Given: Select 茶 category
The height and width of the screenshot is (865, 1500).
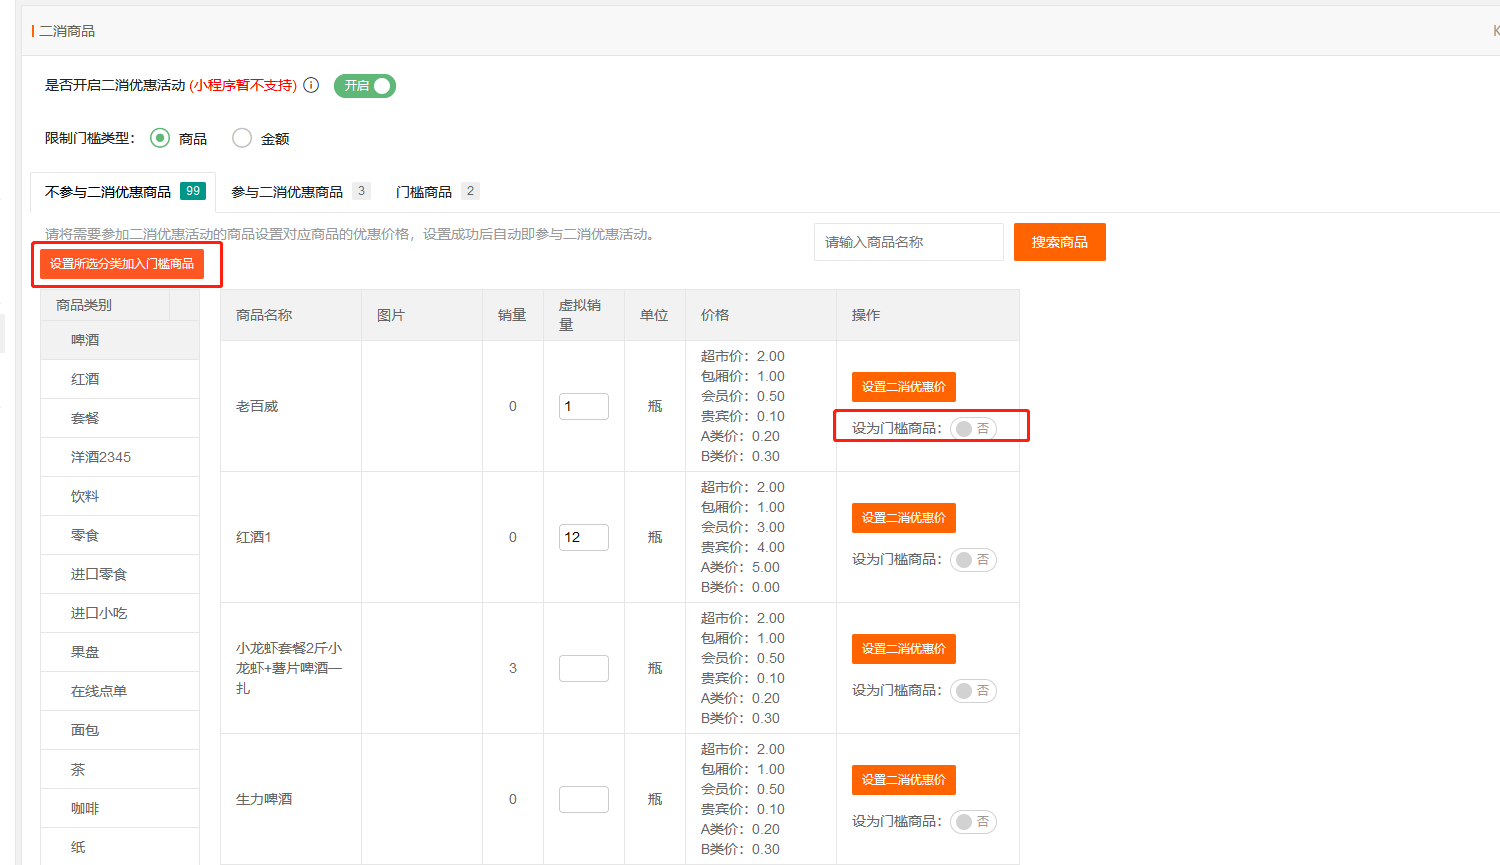Looking at the screenshot, I should (x=120, y=769).
